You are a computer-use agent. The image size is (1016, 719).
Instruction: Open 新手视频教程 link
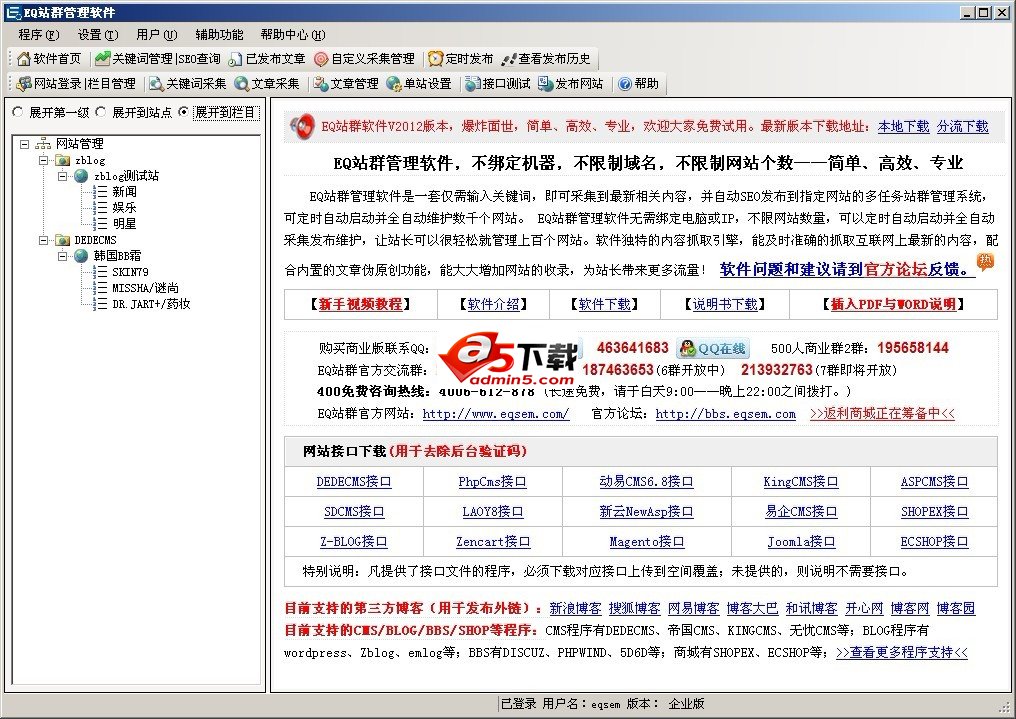tap(360, 304)
